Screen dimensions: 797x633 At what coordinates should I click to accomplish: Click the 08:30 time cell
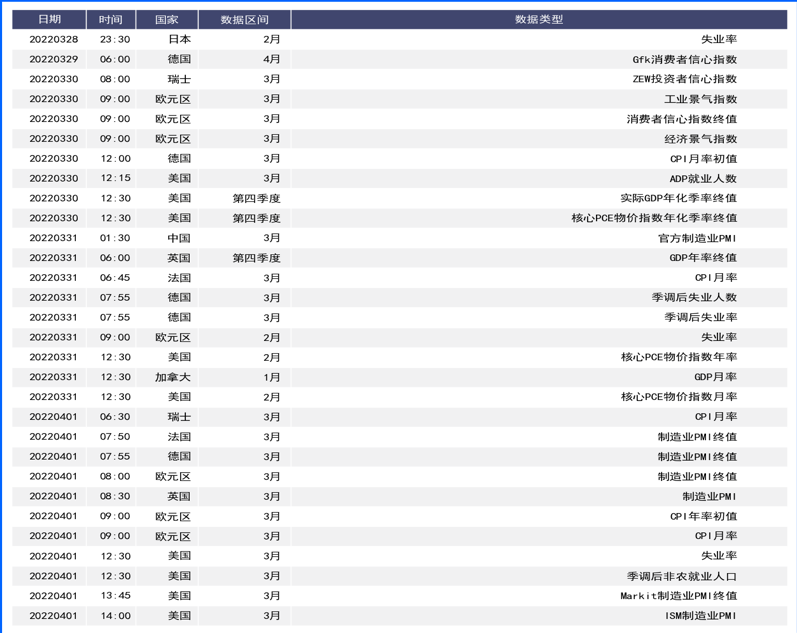(115, 496)
